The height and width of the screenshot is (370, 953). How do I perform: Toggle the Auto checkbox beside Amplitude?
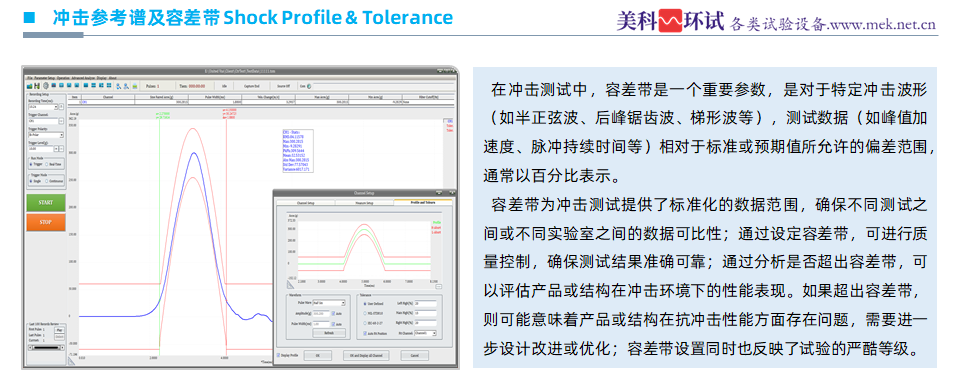333,313
